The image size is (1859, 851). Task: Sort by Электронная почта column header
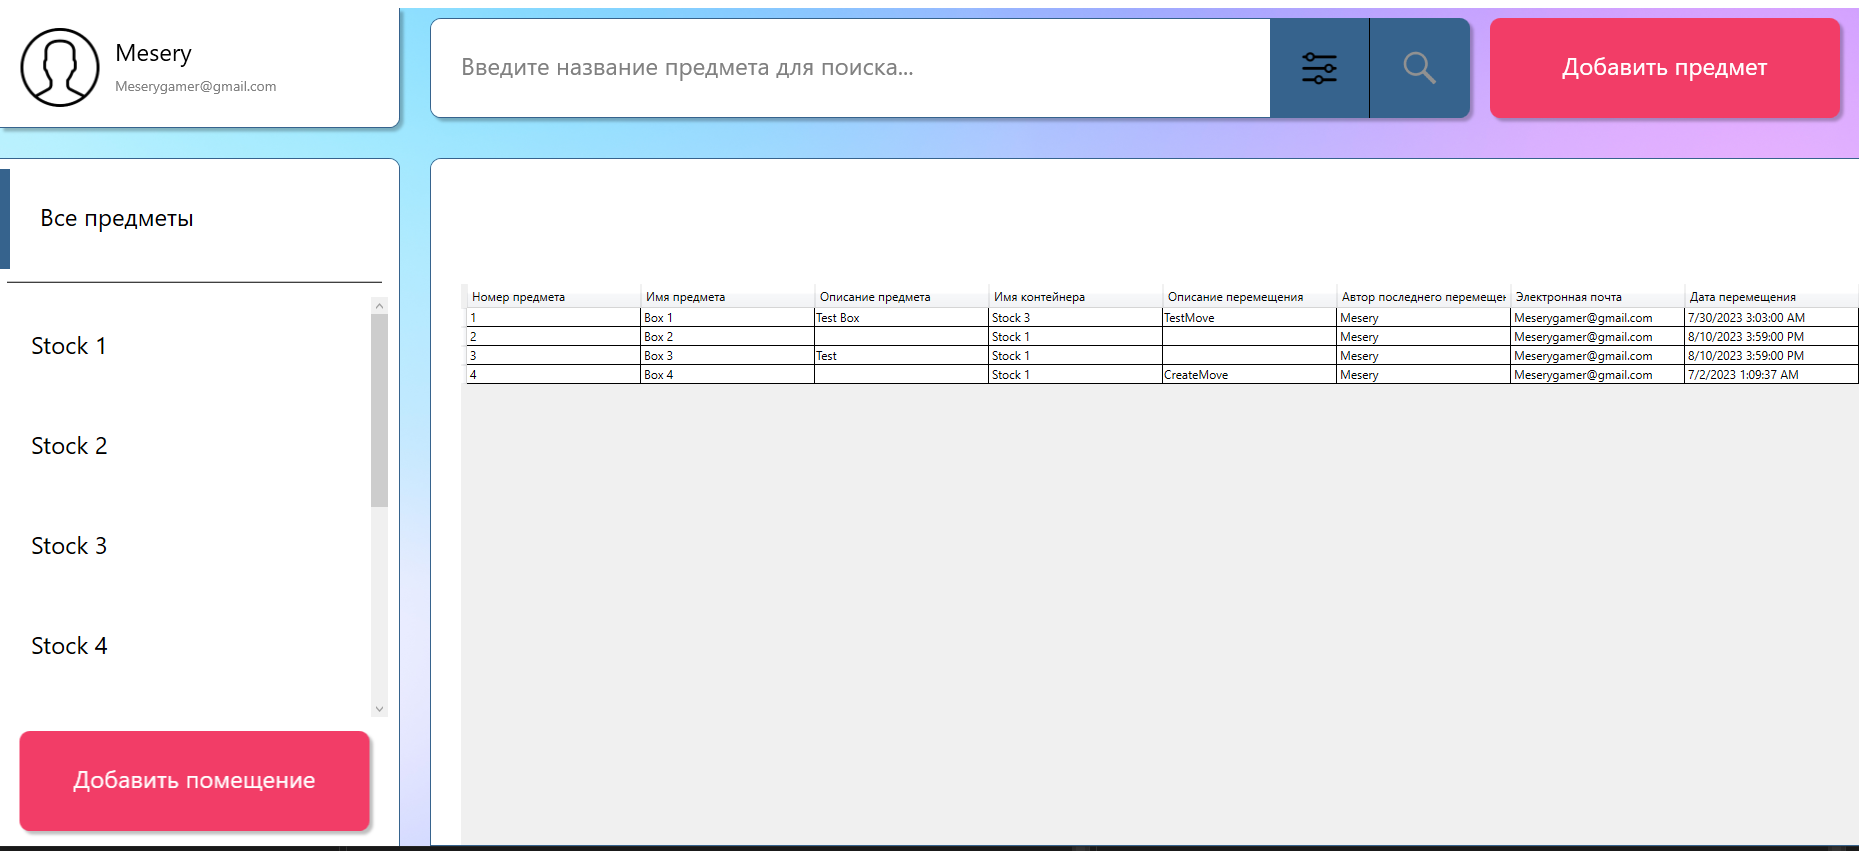click(1597, 297)
